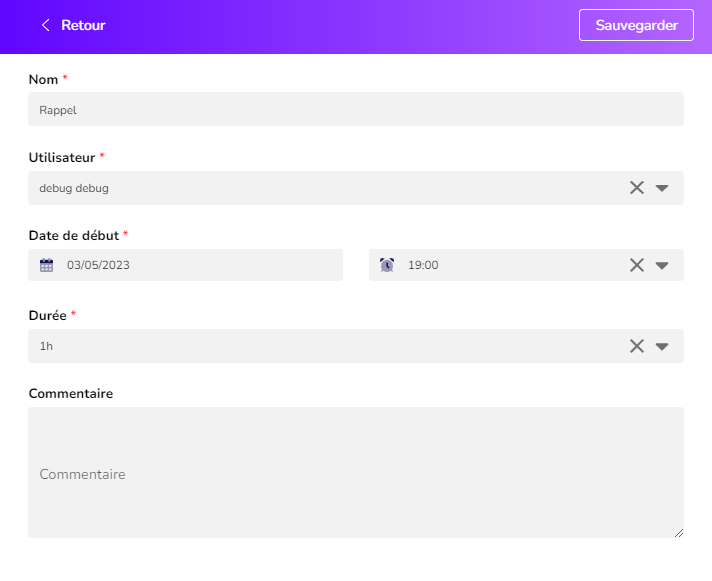Click the 'debug debug' user value

pyautogui.click(x=74, y=188)
